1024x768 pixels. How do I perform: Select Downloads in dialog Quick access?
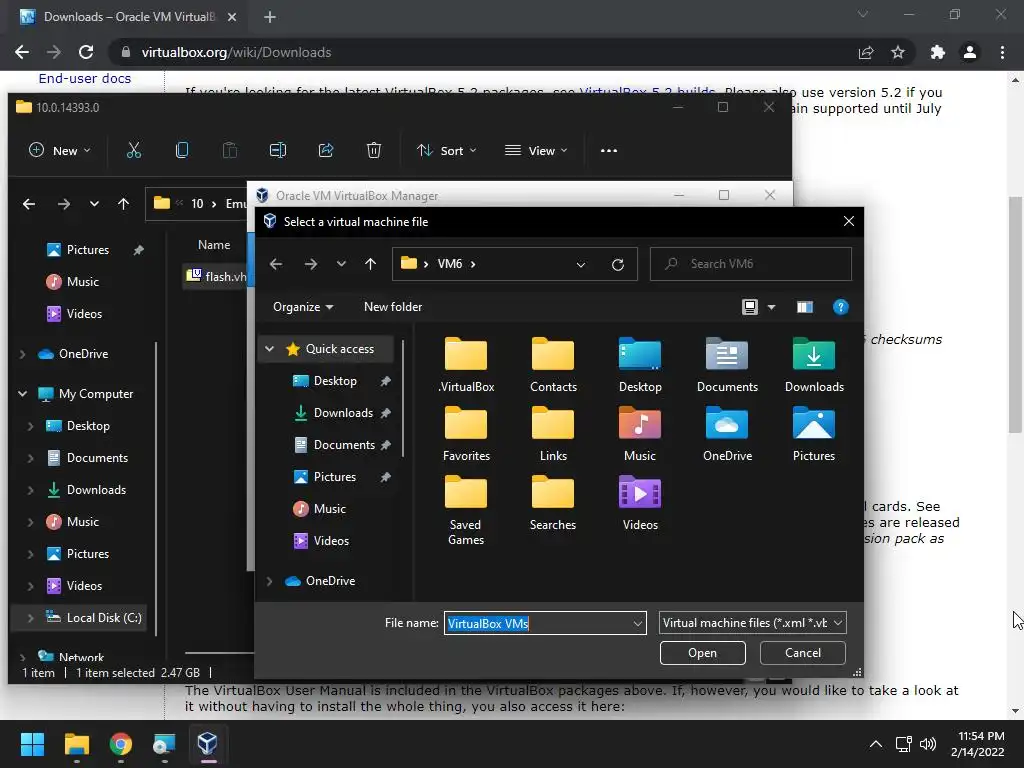(x=342, y=413)
